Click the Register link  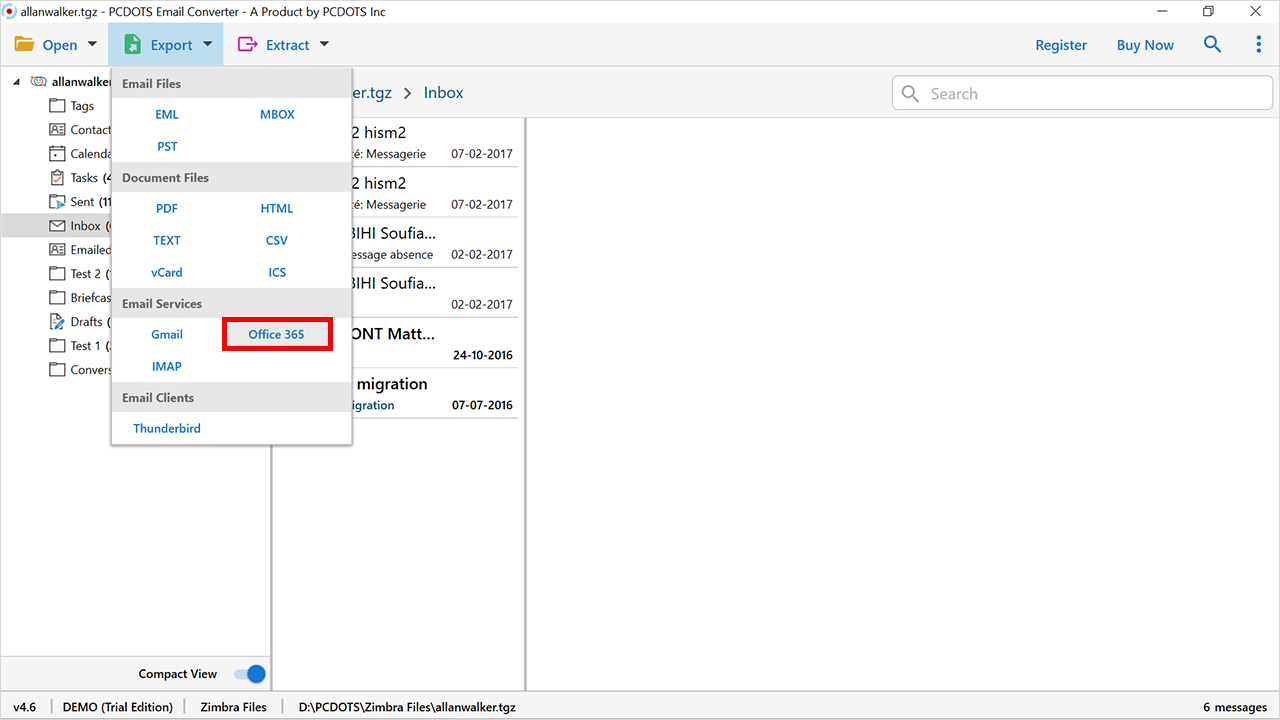click(x=1061, y=45)
